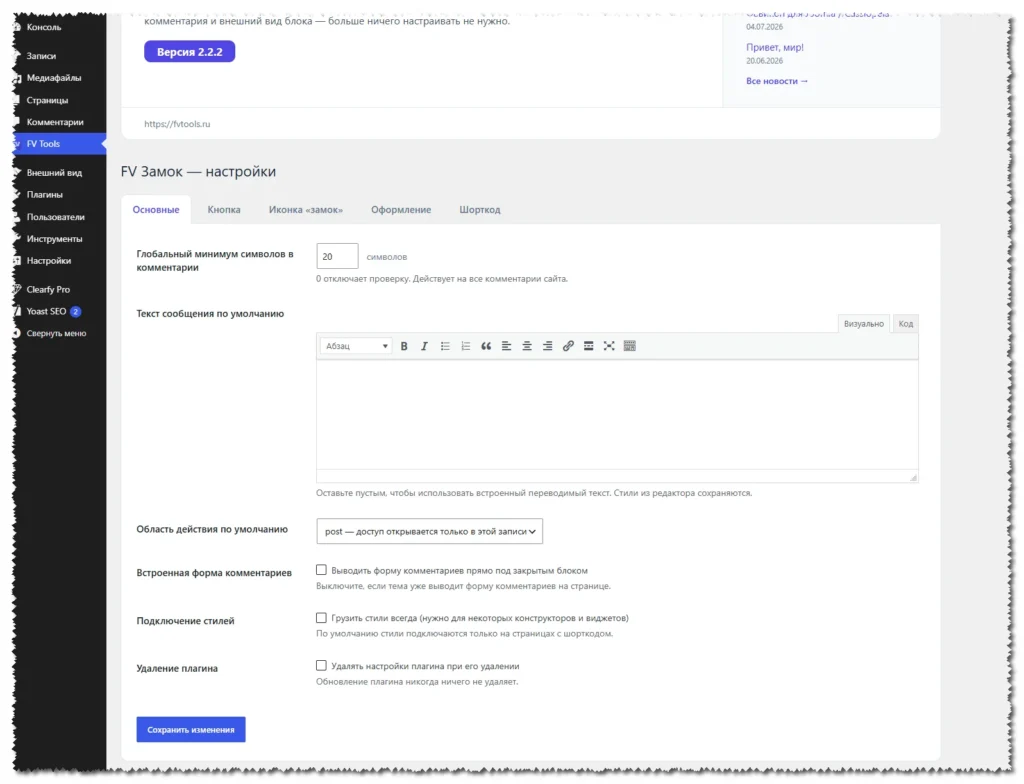This screenshot has width=1024, height=784.
Task: Tick delete plugin settings on uninstall
Action: pos(321,666)
